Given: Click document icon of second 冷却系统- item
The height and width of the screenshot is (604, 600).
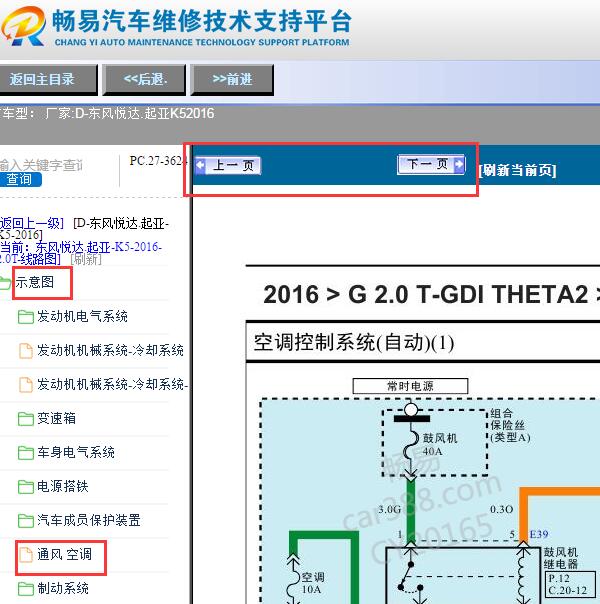Looking at the screenshot, I should click(x=26, y=384).
